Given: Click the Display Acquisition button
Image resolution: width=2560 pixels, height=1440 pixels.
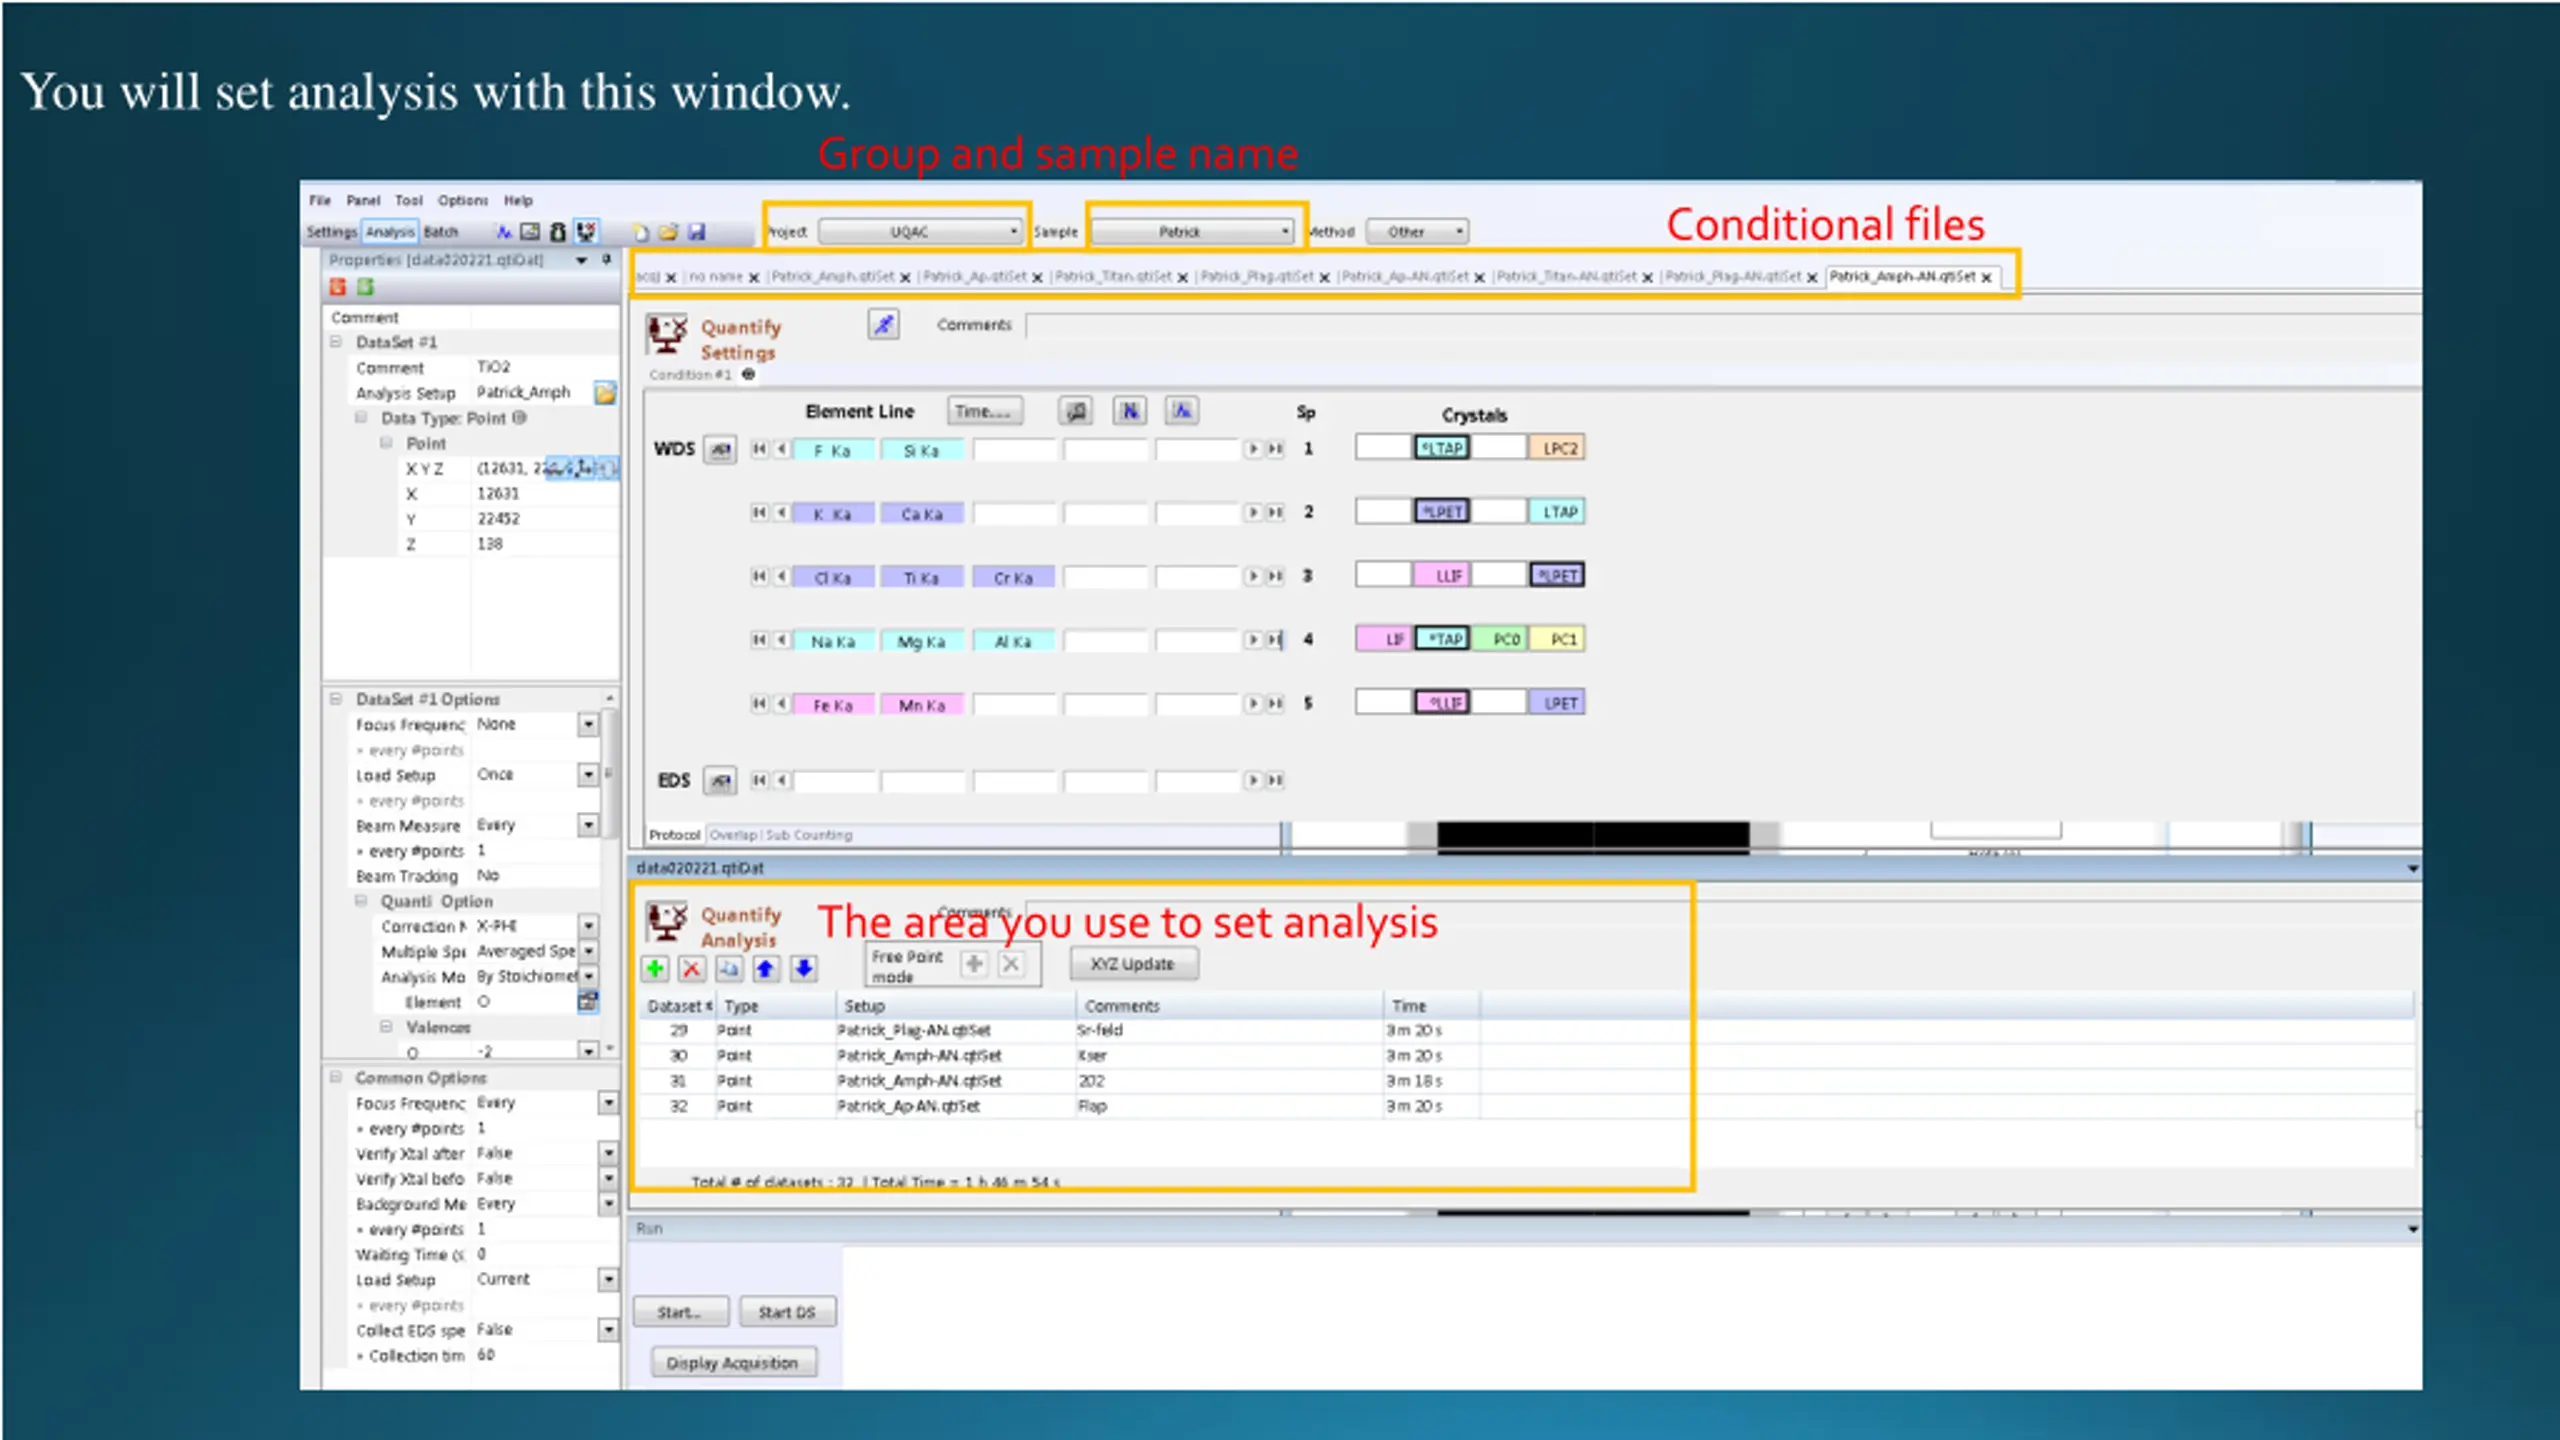Looking at the screenshot, I should tap(733, 1363).
